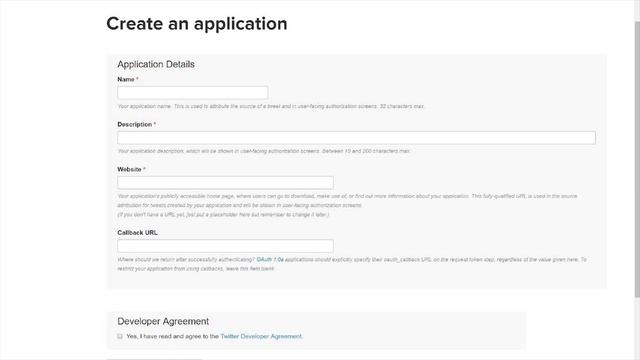Focus the Description text field
Screen dimensions: 640x360
[356, 138]
